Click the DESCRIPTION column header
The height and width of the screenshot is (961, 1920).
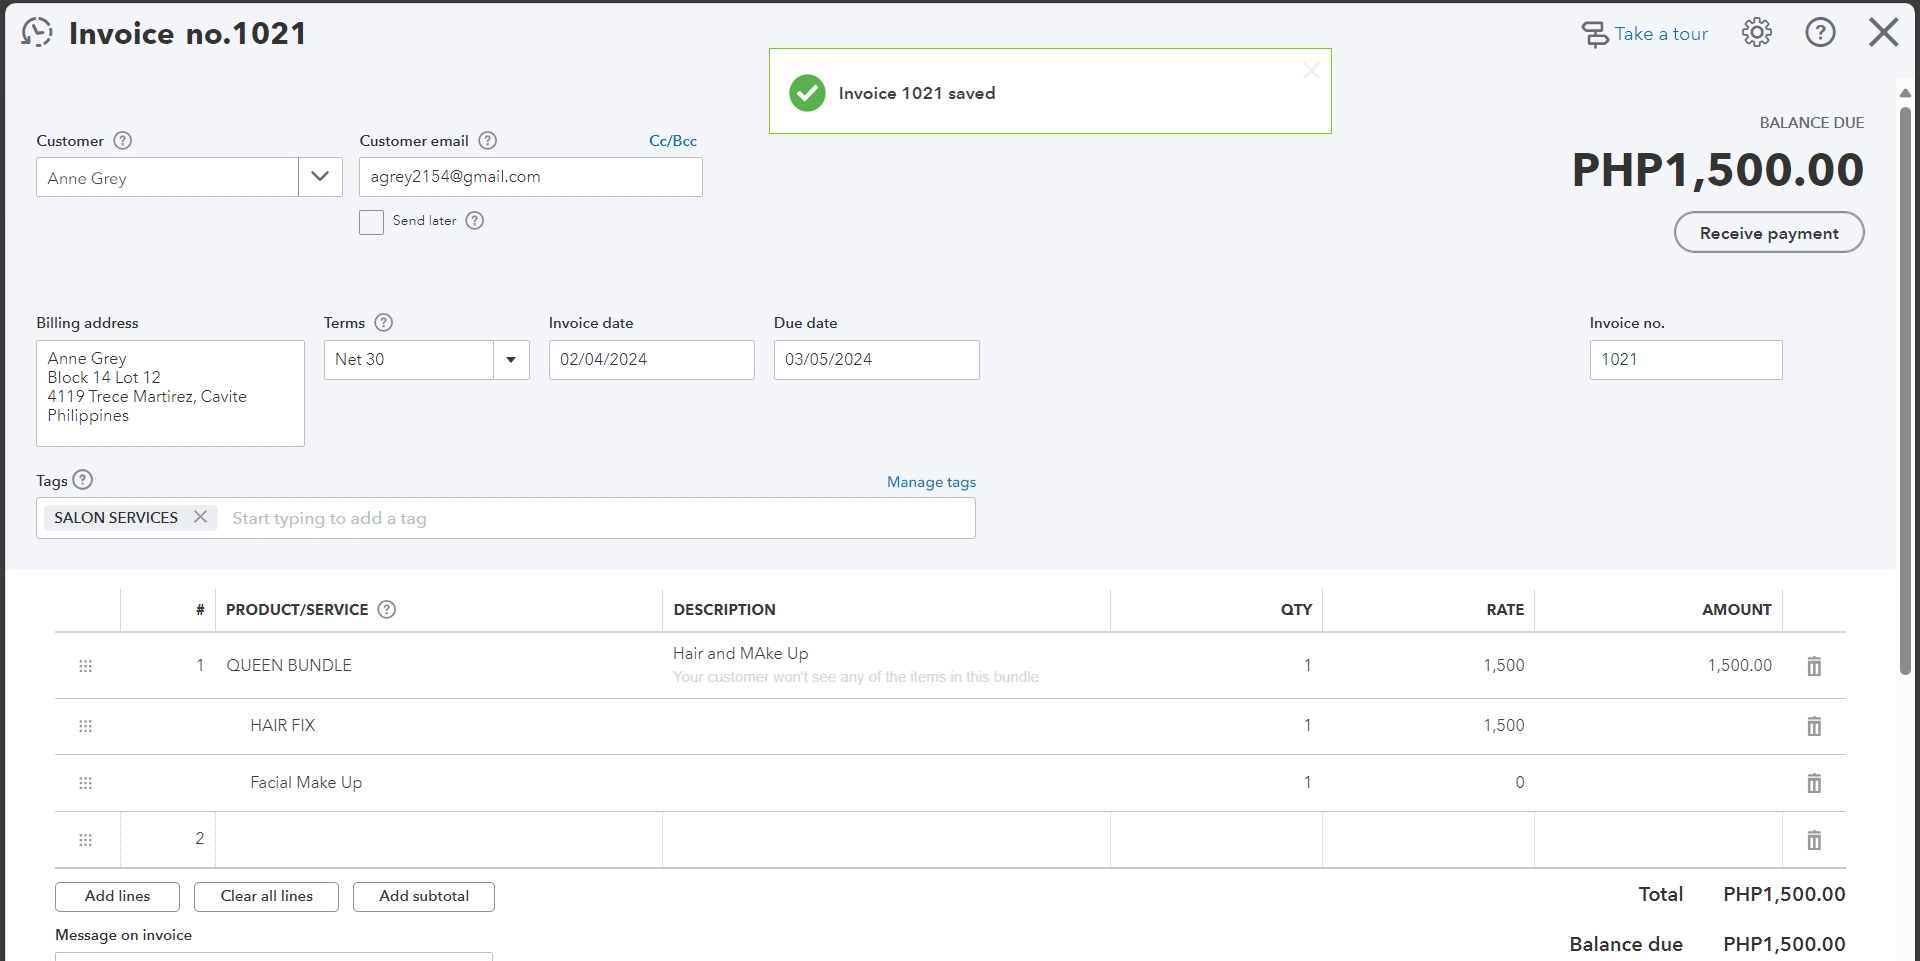725,610
